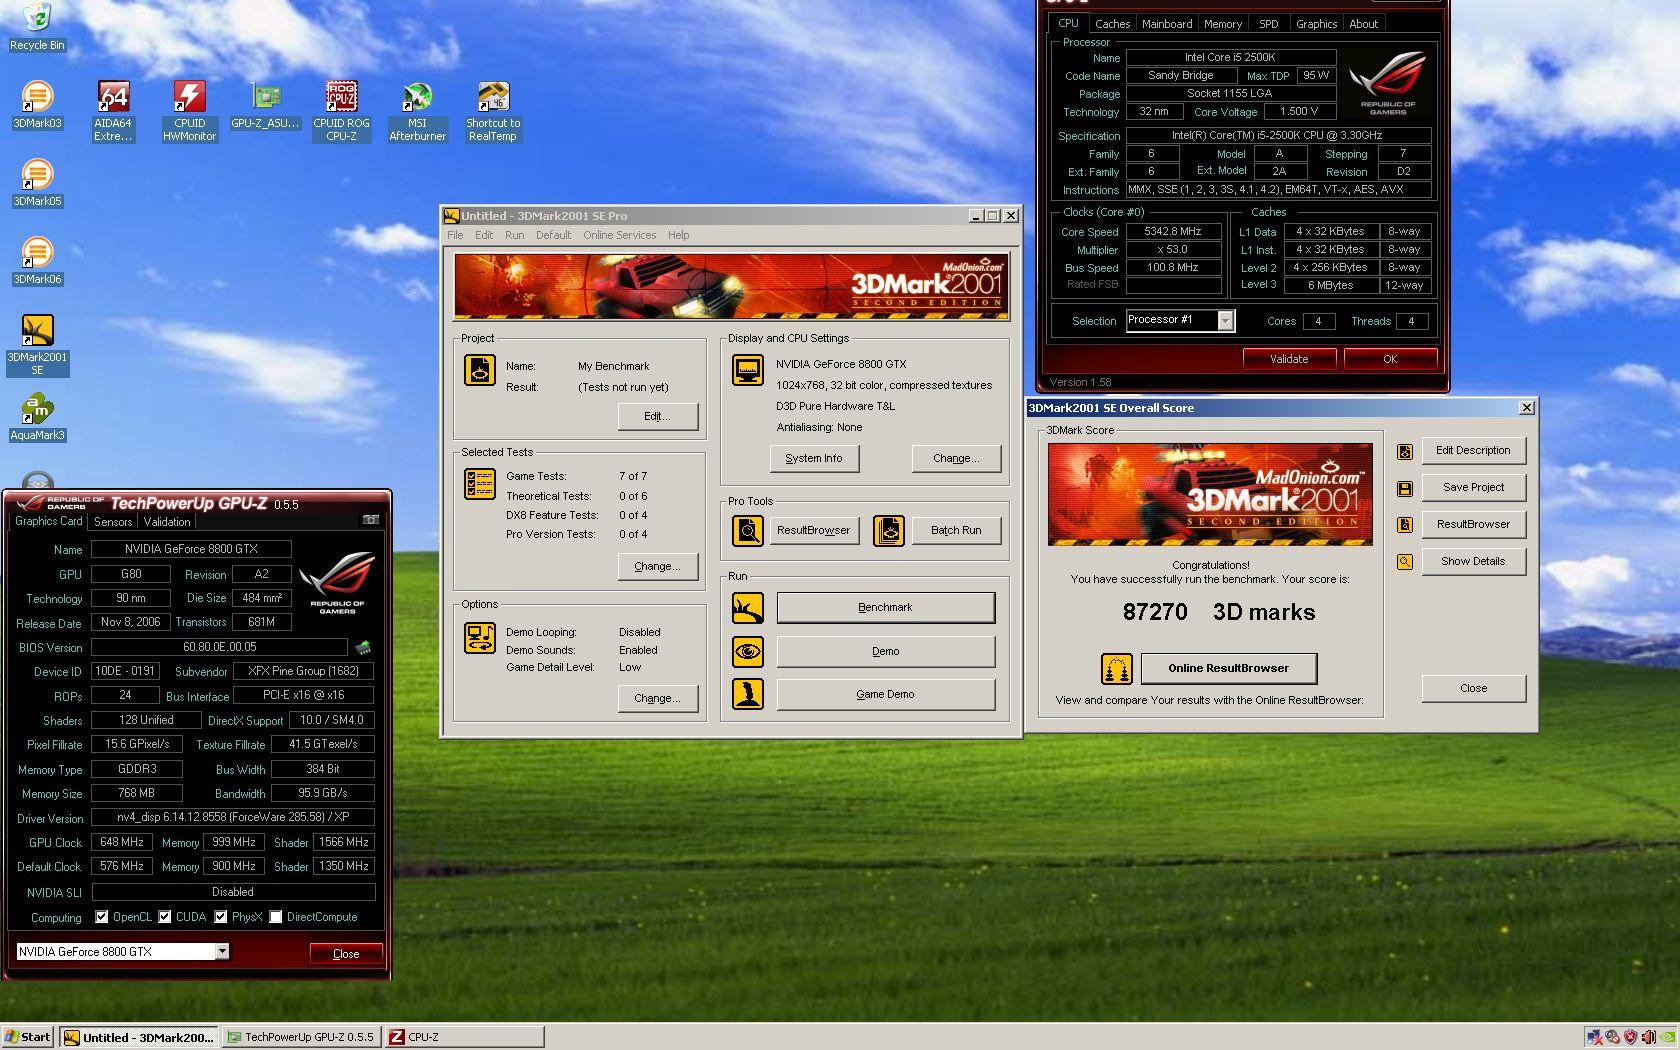1680x1050 pixels.
Task: Open MSI Afterburner desktop icon
Action: [417, 111]
